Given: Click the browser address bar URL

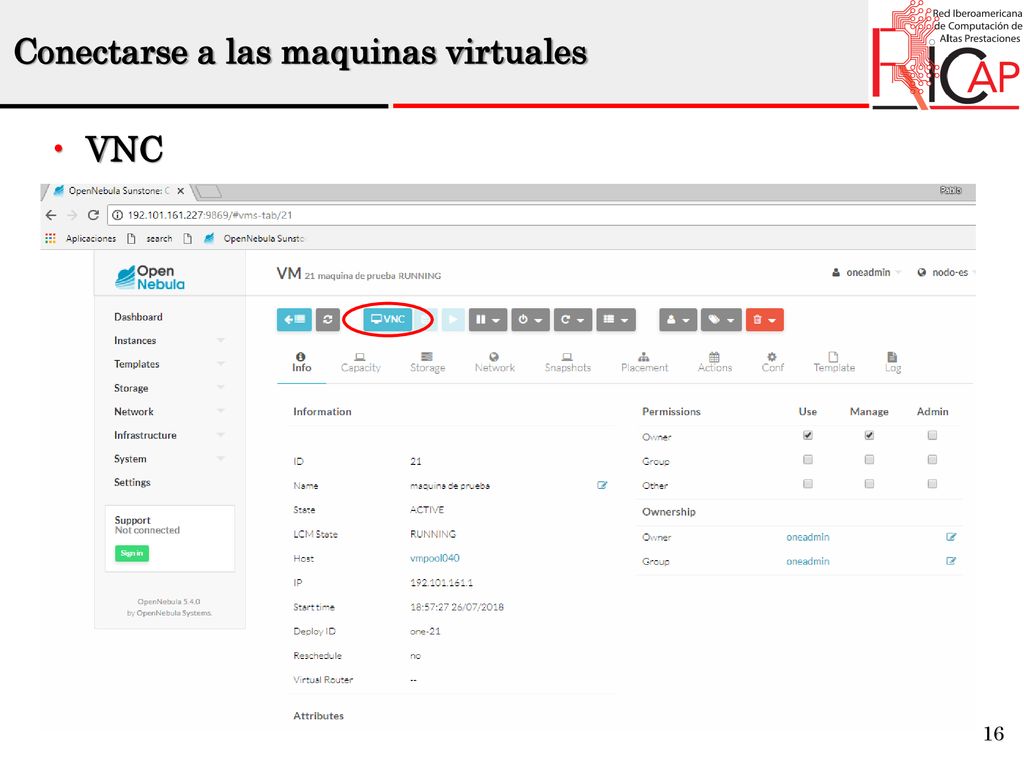Looking at the screenshot, I should pos(210,215).
